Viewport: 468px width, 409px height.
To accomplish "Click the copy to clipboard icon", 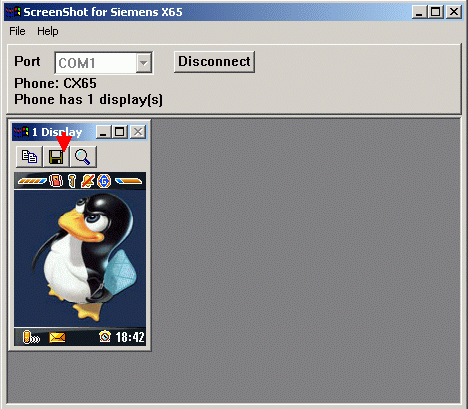I will (x=29, y=156).
